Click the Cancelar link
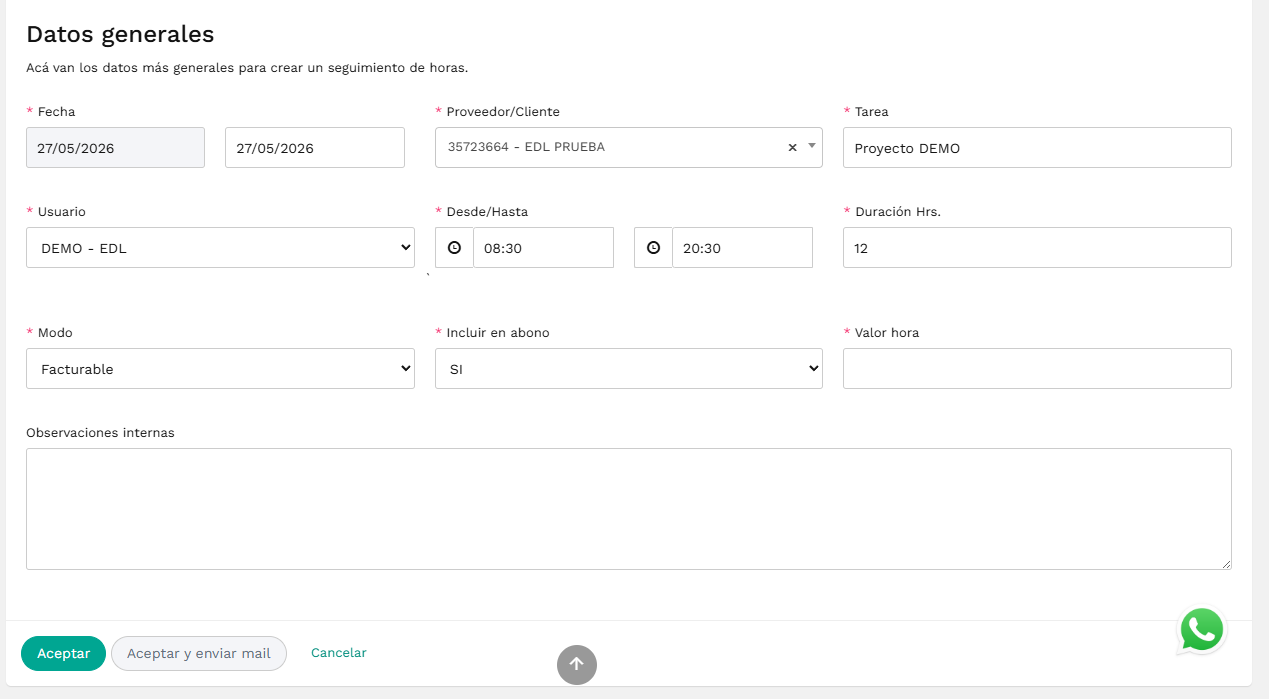The image size is (1269, 699). pyautogui.click(x=339, y=653)
